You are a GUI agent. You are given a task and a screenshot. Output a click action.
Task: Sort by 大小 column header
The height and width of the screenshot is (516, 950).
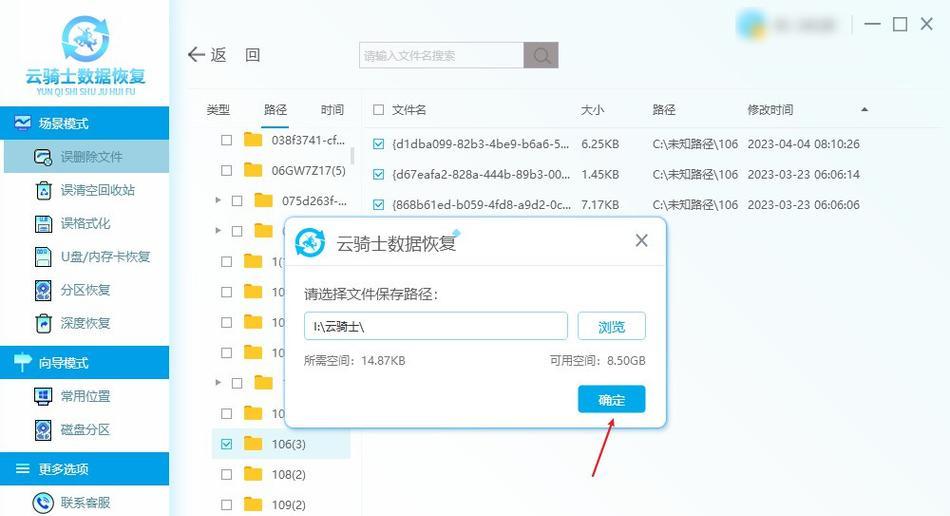(x=592, y=110)
